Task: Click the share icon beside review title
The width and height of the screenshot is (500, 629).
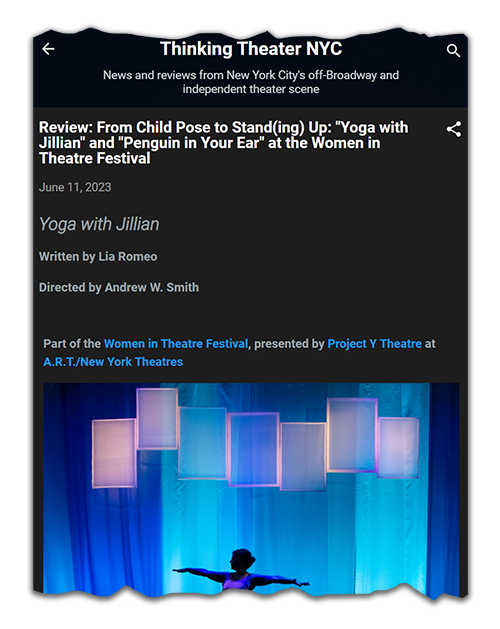Action: pos(454,129)
